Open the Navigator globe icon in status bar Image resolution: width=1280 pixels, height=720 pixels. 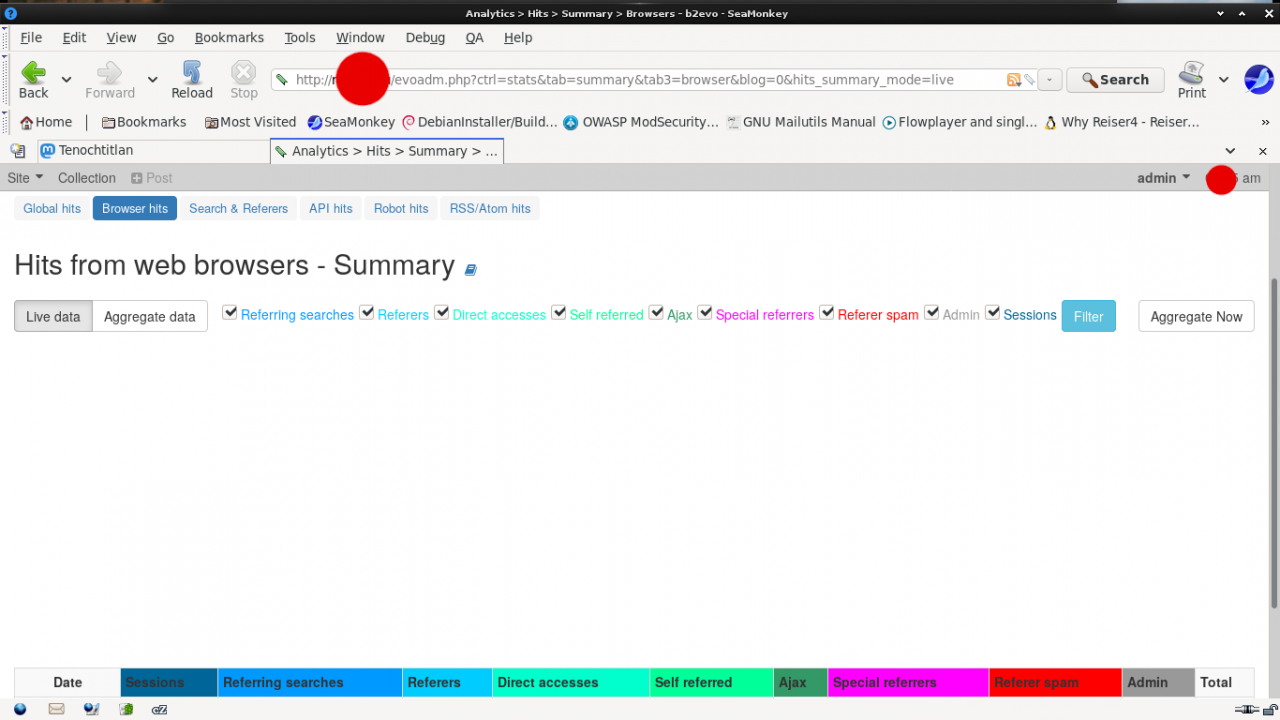click(x=20, y=709)
